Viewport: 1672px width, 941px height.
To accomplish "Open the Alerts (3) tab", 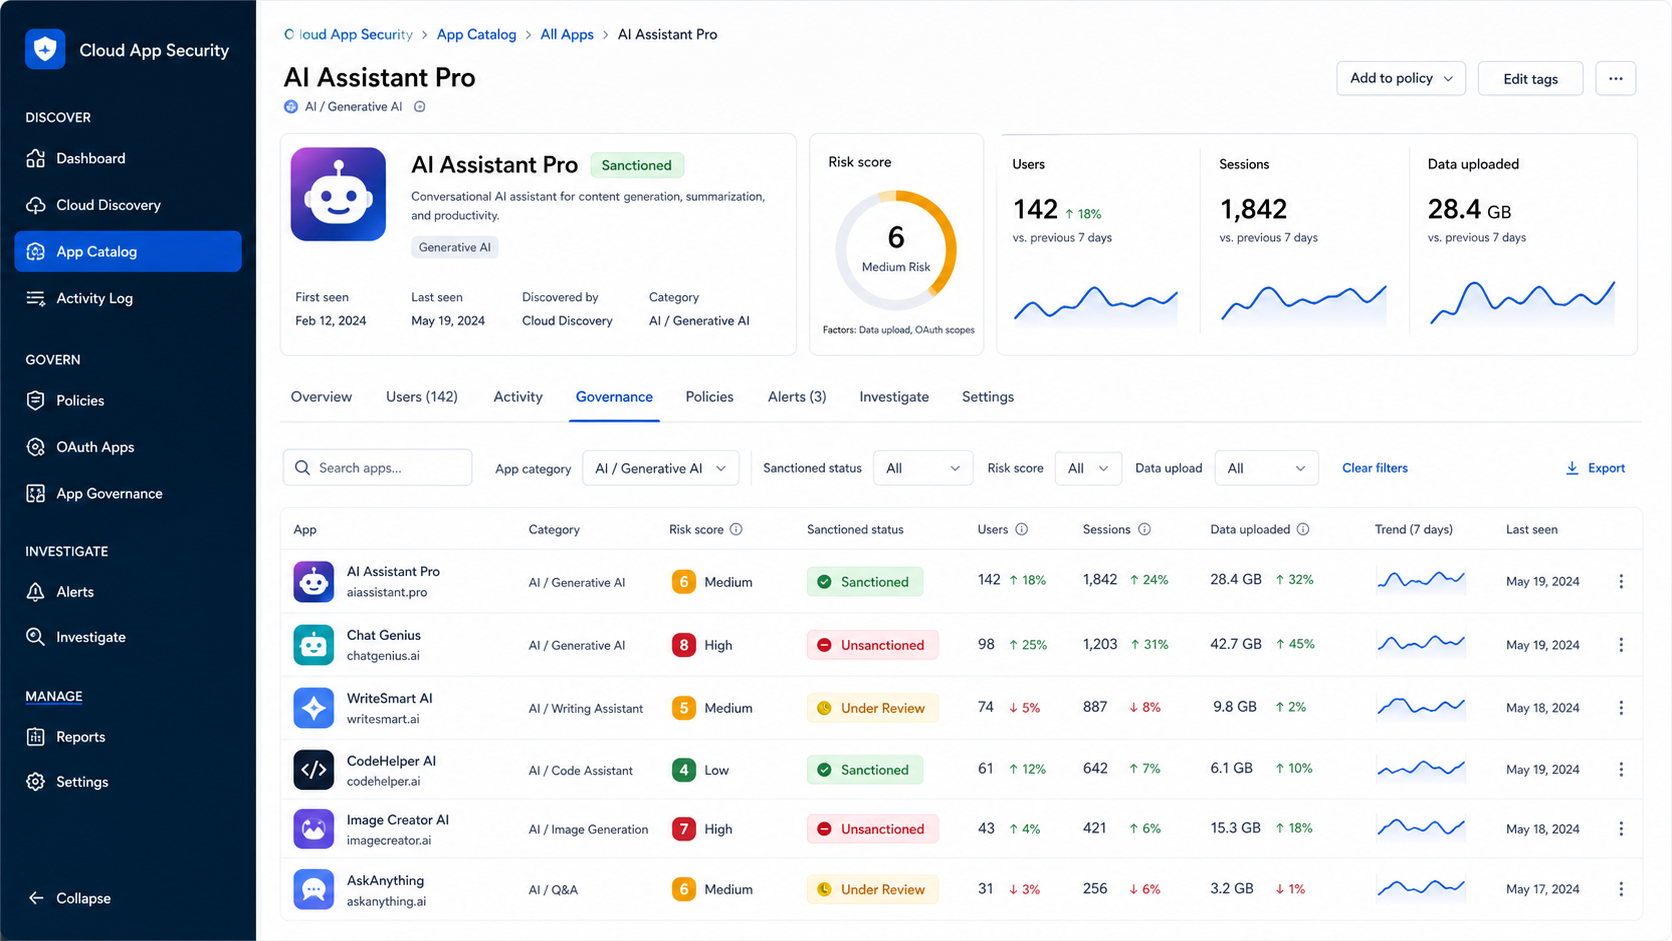I will pyautogui.click(x=797, y=397).
